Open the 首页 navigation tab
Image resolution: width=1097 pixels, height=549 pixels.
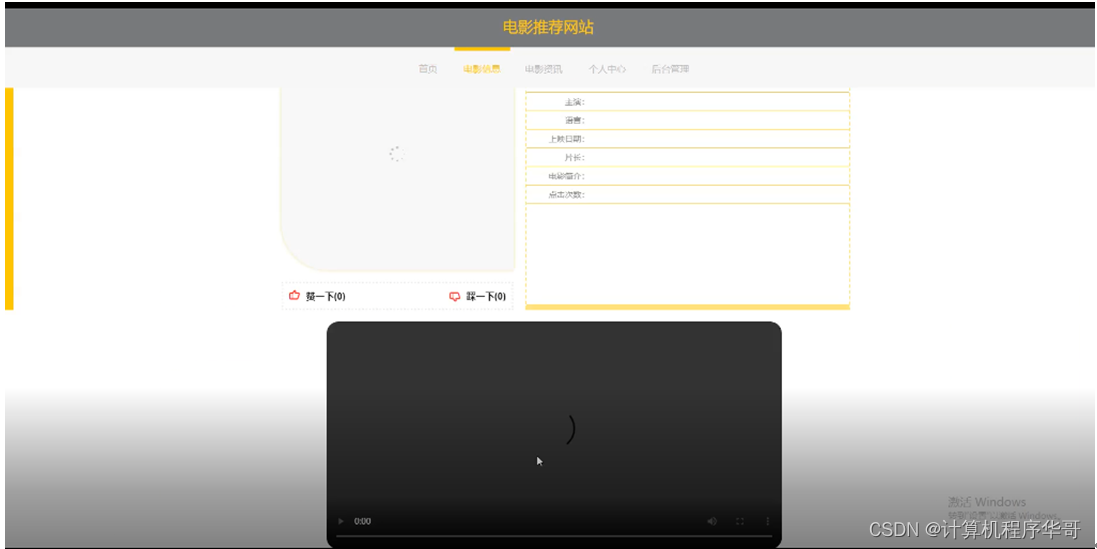point(427,69)
